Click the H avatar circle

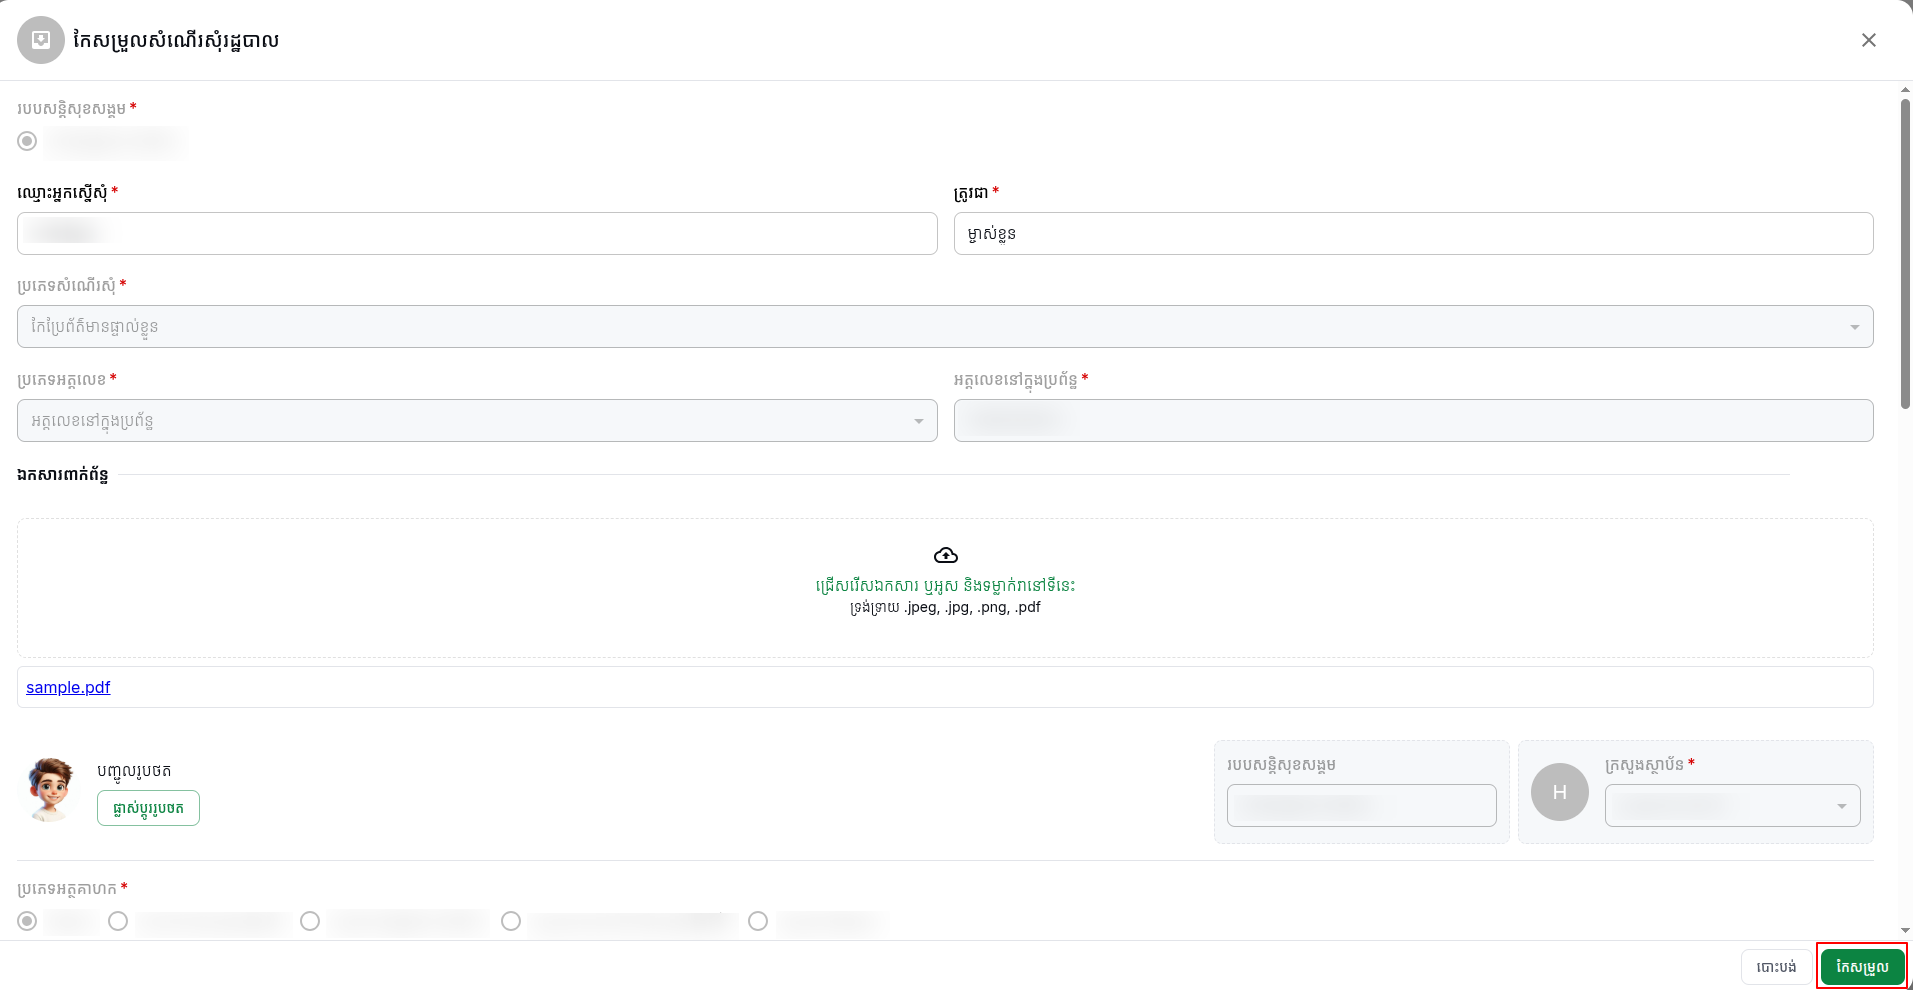[x=1559, y=792]
